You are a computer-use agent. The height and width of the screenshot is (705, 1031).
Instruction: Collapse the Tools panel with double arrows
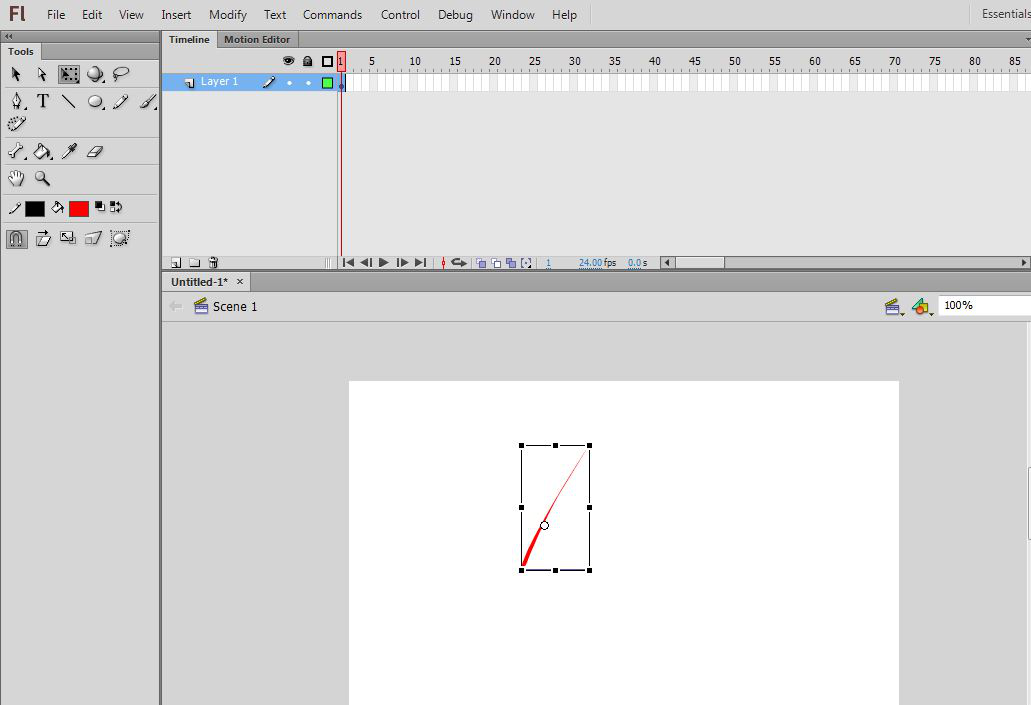pyautogui.click(x=9, y=36)
